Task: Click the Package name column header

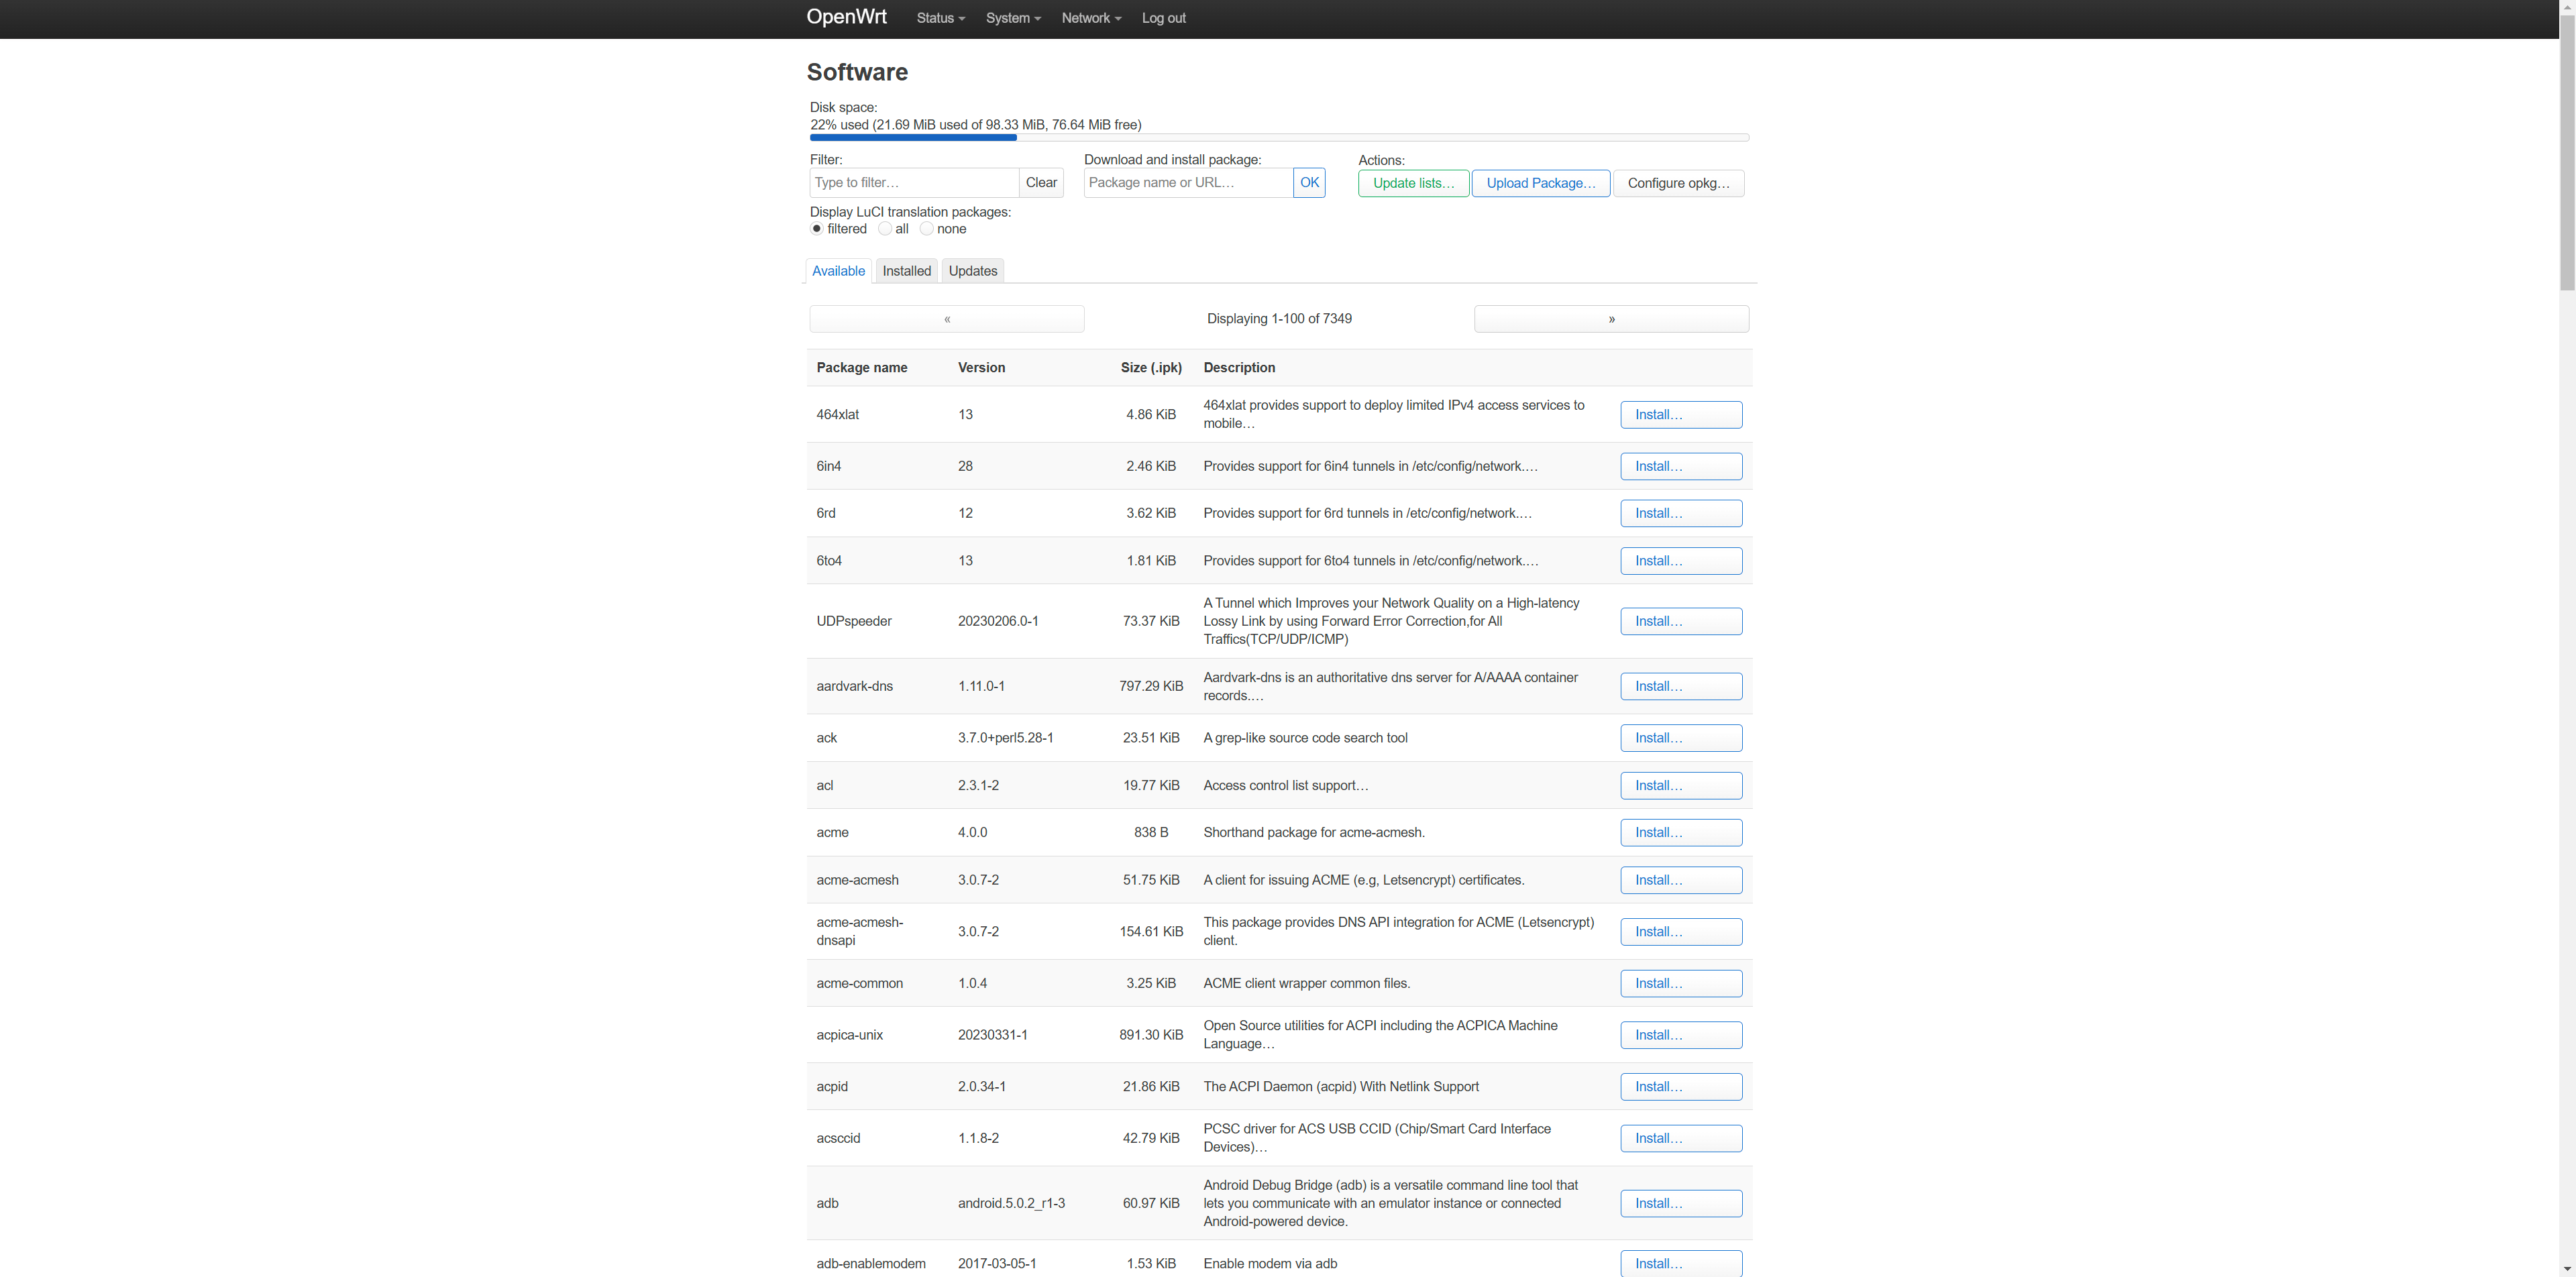Action: tap(861, 368)
